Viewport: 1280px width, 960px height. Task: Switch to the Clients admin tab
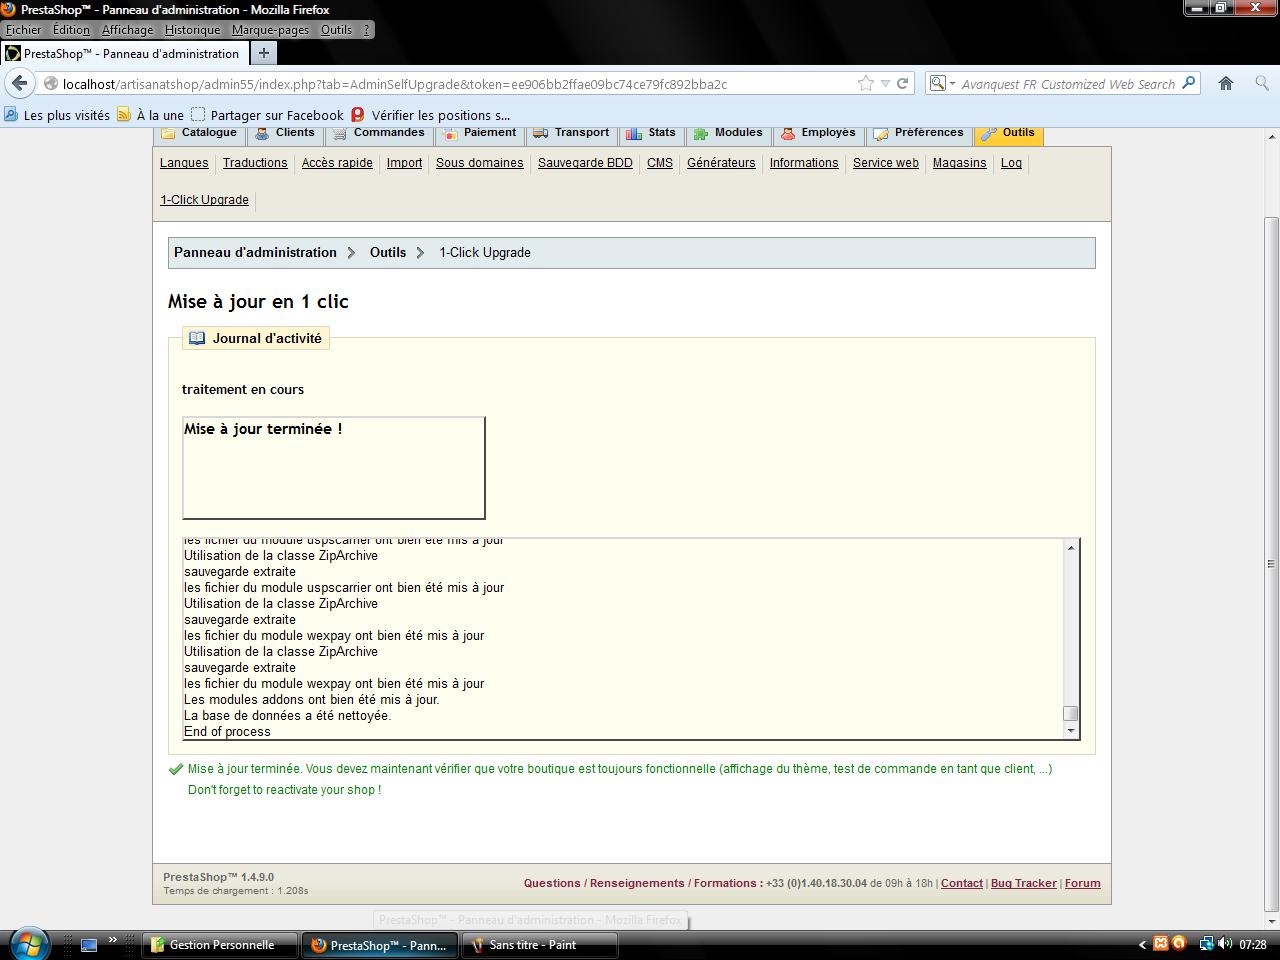coord(285,134)
